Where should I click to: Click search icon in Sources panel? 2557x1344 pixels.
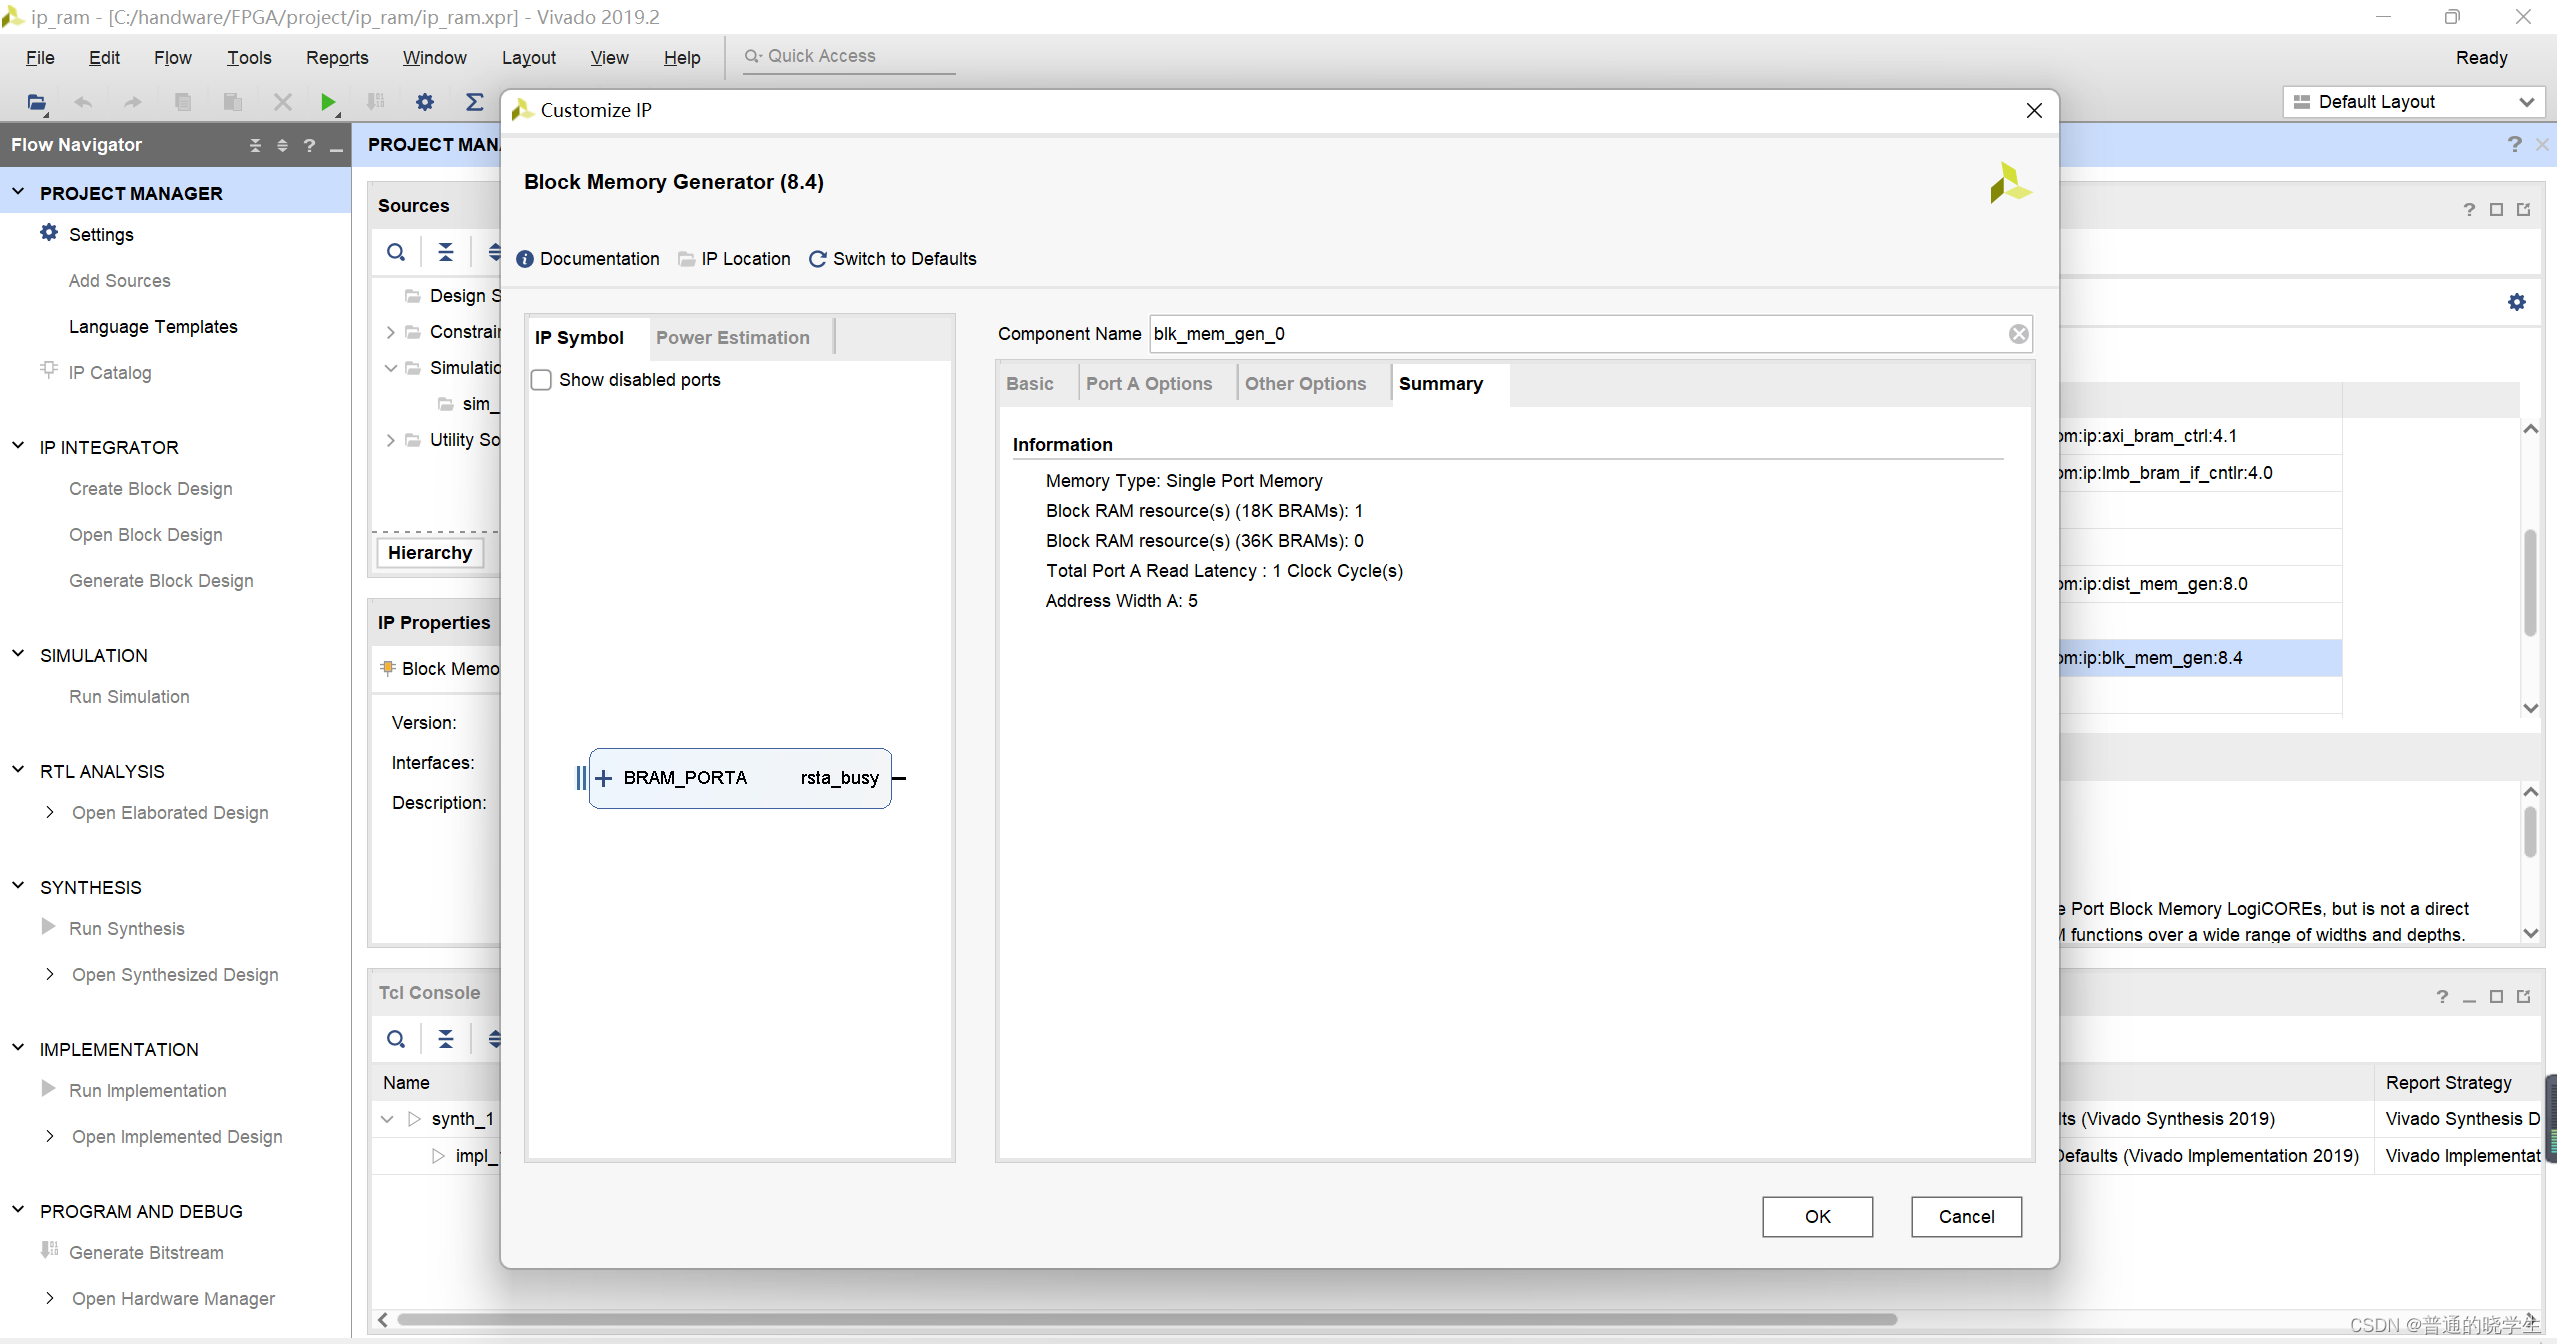(396, 252)
